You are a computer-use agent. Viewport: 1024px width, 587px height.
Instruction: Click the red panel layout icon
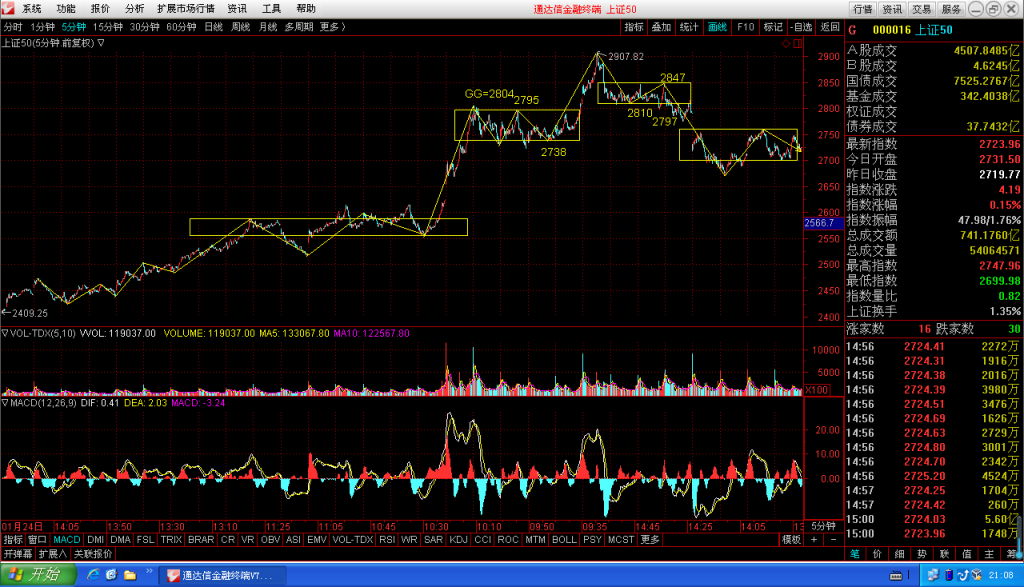pyautogui.click(x=797, y=43)
